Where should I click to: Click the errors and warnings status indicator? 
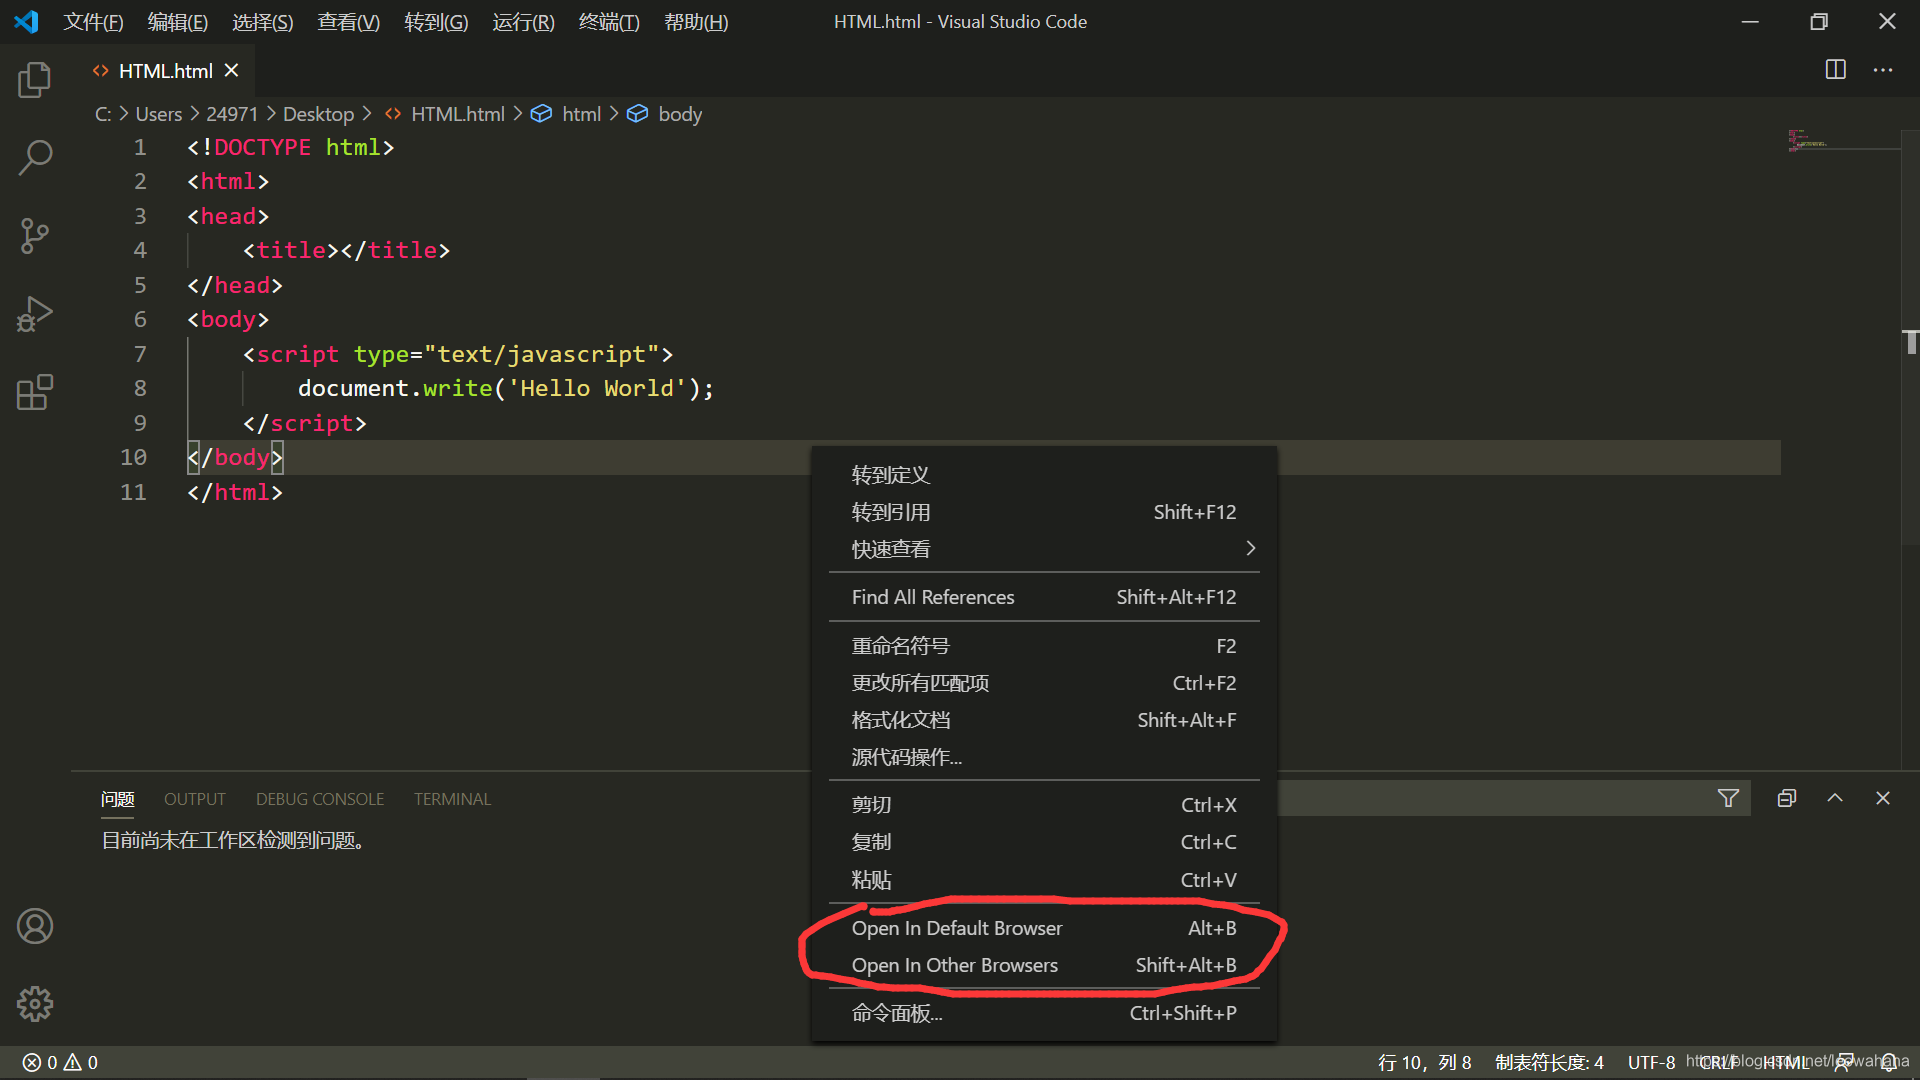point(60,1062)
